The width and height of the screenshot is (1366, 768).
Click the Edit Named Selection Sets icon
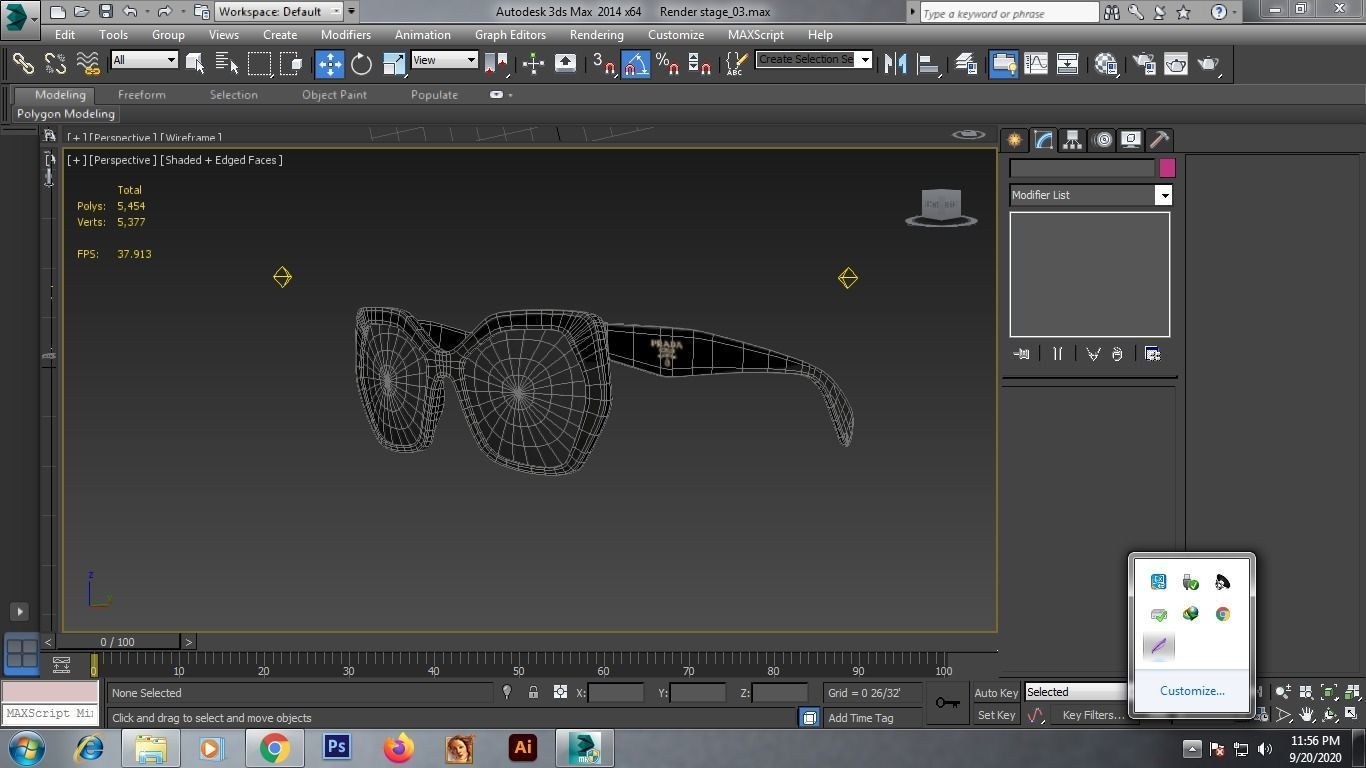pos(736,63)
